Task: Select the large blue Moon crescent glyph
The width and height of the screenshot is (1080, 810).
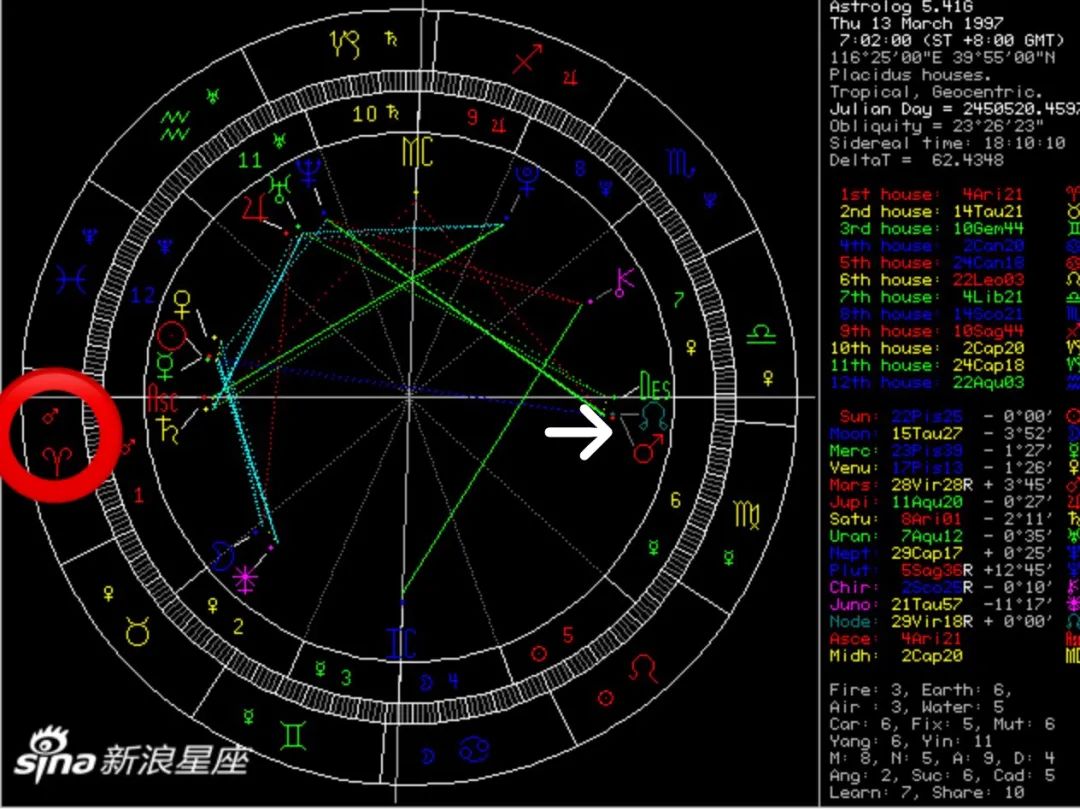Action: click(222, 556)
